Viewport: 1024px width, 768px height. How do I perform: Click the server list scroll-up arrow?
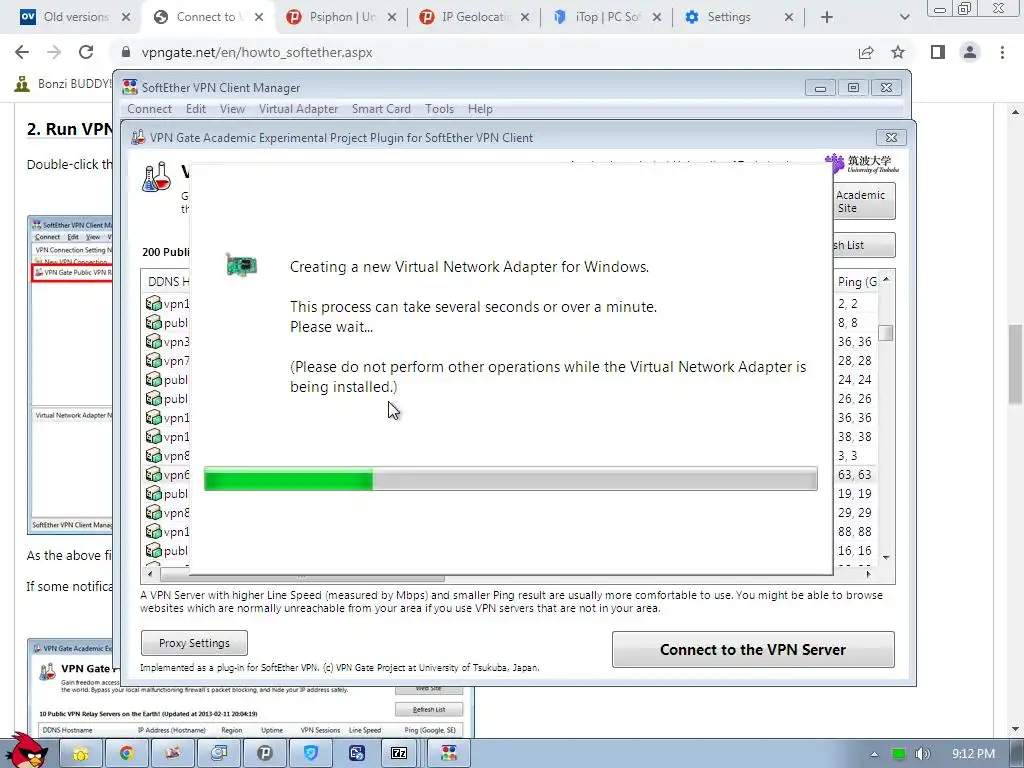tap(886, 280)
